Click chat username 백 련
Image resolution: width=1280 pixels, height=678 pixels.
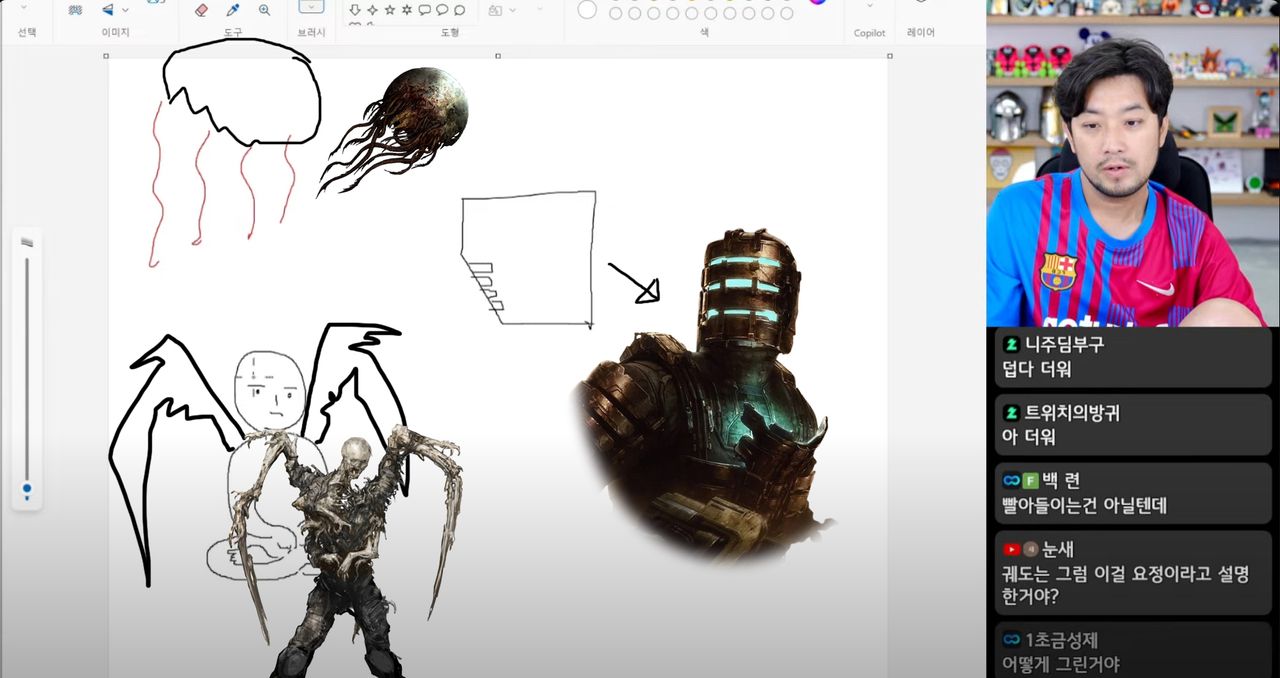(1062, 480)
